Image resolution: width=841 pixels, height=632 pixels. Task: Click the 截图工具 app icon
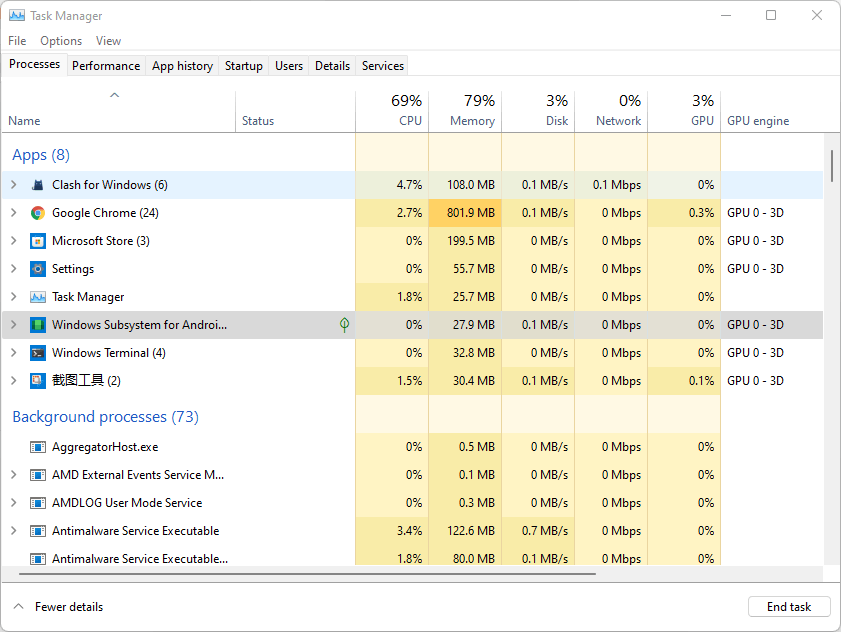[38, 380]
